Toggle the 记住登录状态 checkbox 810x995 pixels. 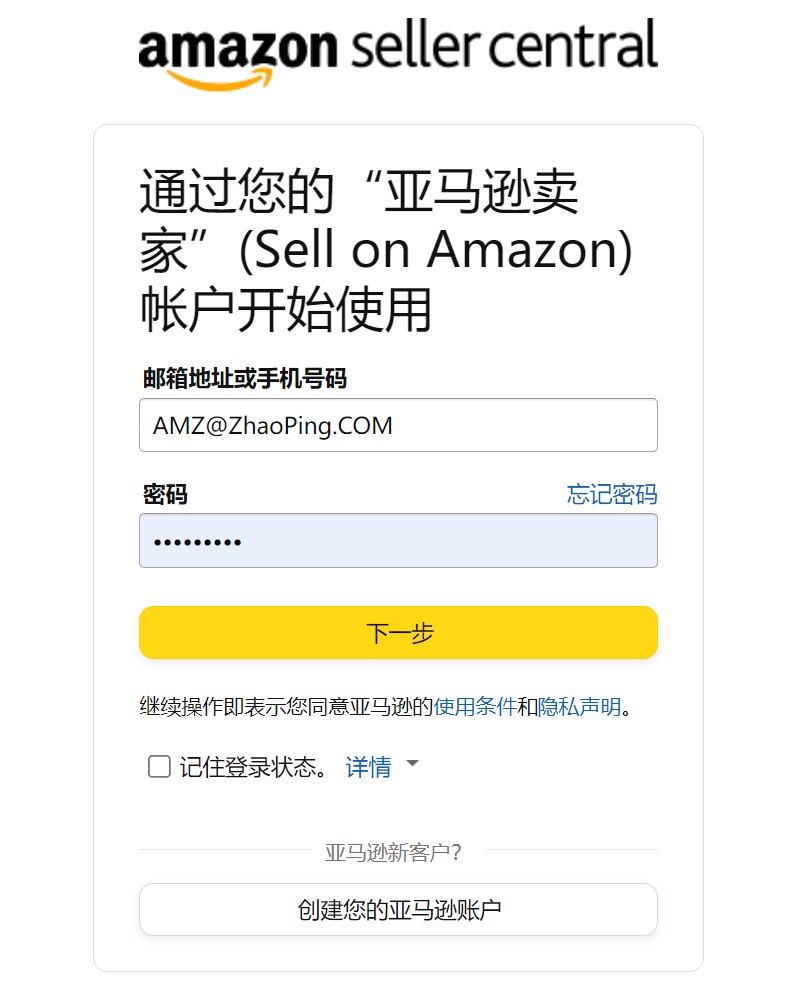point(159,767)
